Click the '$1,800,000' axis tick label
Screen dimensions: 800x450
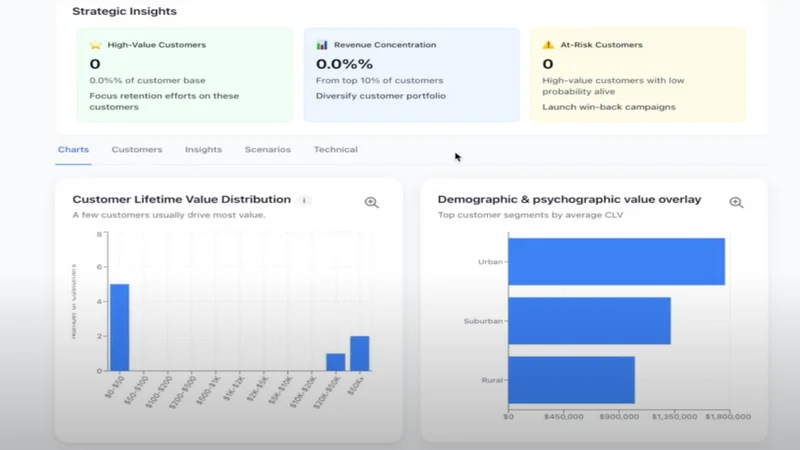(728, 417)
